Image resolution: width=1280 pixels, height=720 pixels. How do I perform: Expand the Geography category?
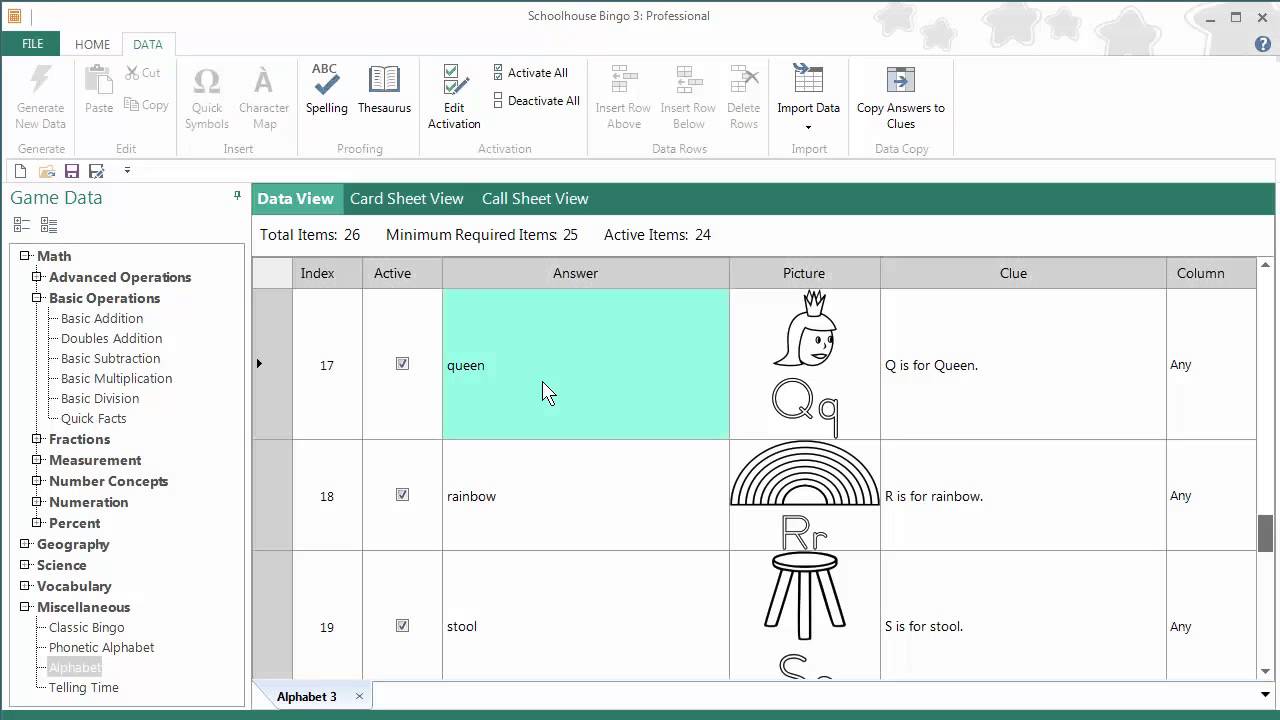tap(24, 544)
